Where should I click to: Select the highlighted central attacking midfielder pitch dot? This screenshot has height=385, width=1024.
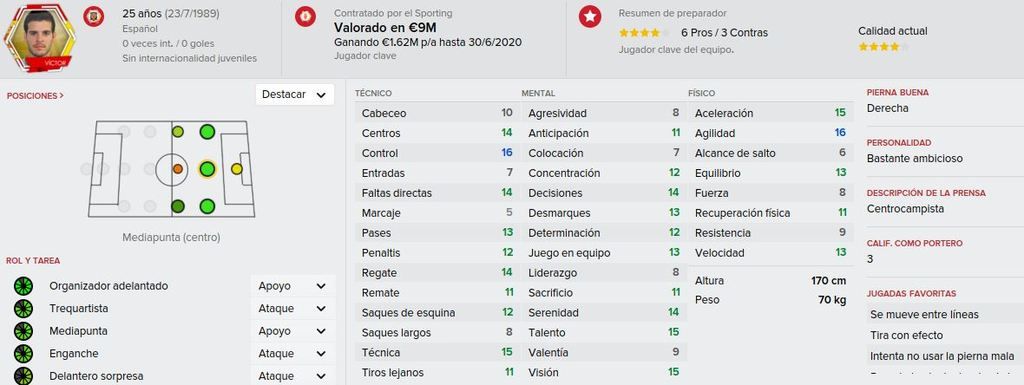tap(207, 169)
